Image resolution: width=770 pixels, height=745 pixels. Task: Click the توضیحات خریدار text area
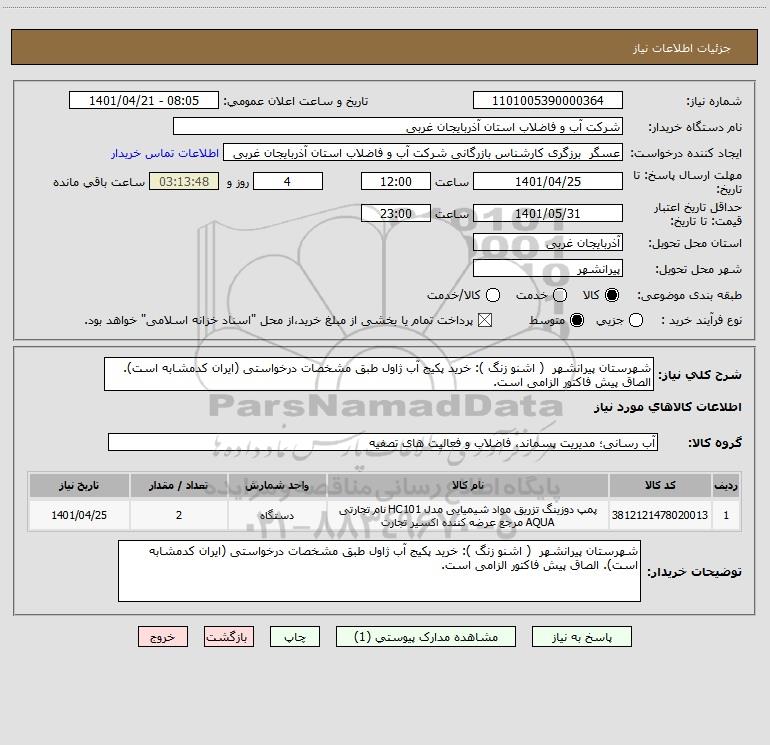(379, 571)
